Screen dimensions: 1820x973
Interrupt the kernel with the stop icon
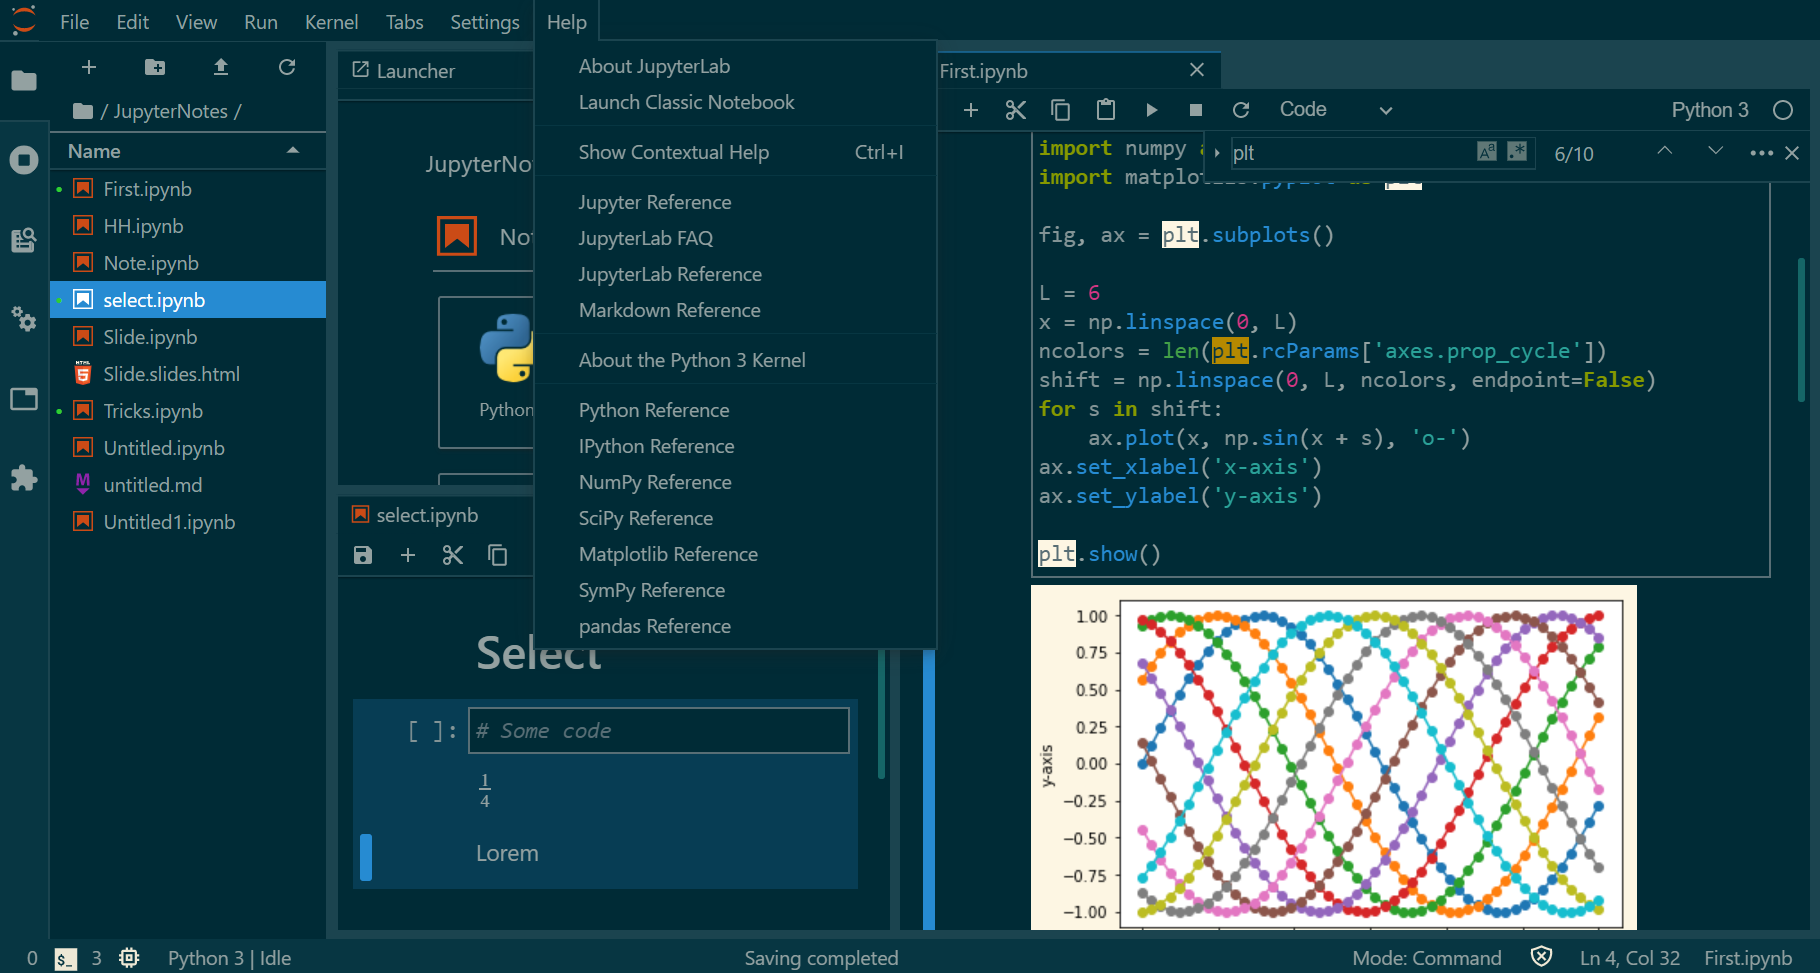pyautogui.click(x=1196, y=110)
